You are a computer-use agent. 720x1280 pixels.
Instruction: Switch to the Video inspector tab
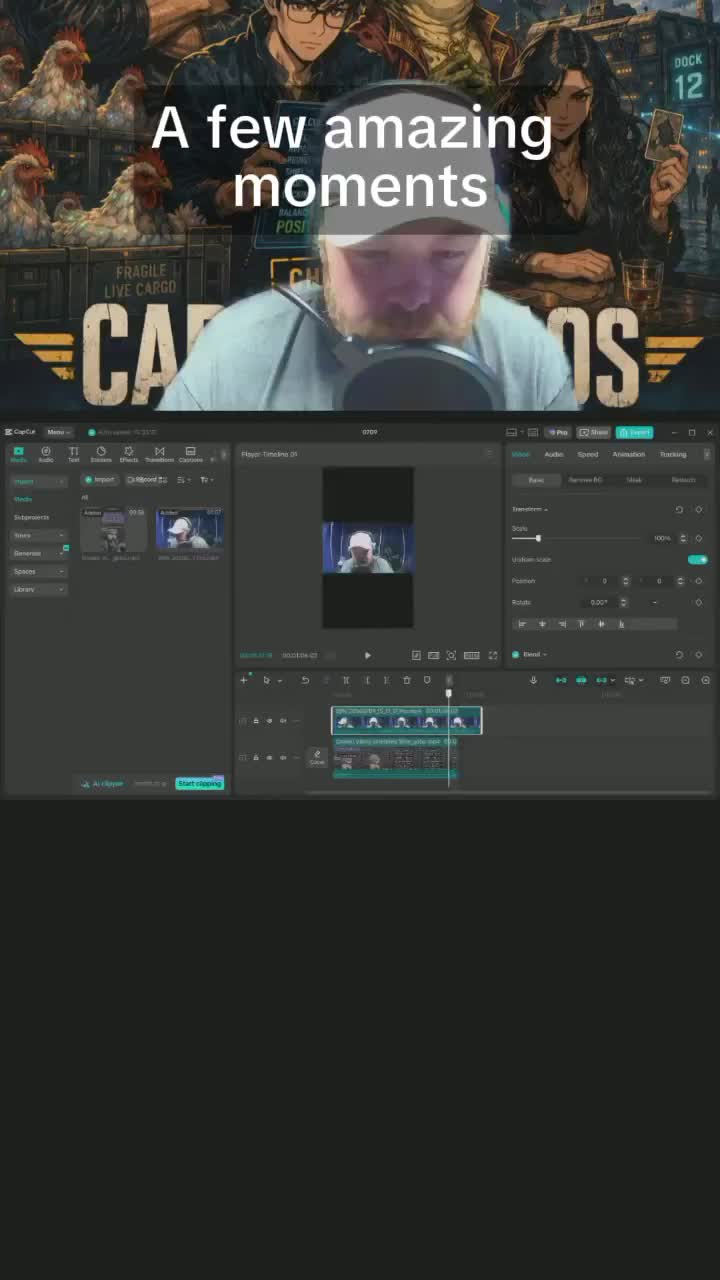tap(521, 454)
